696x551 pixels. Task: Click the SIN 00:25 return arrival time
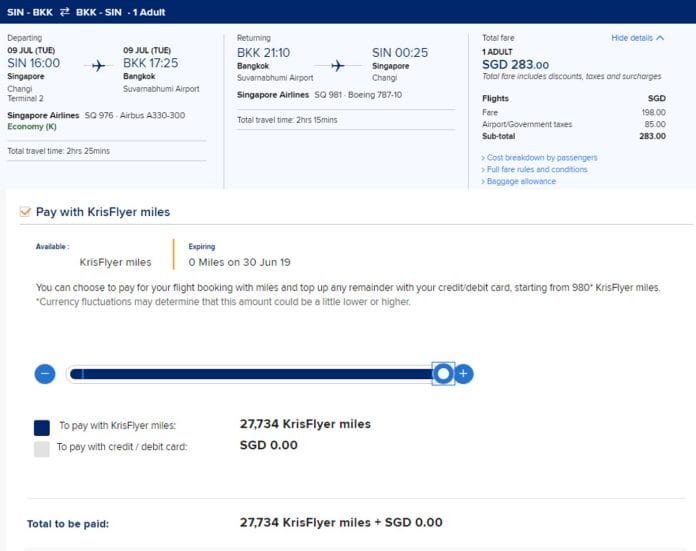[x=400, y=53]
